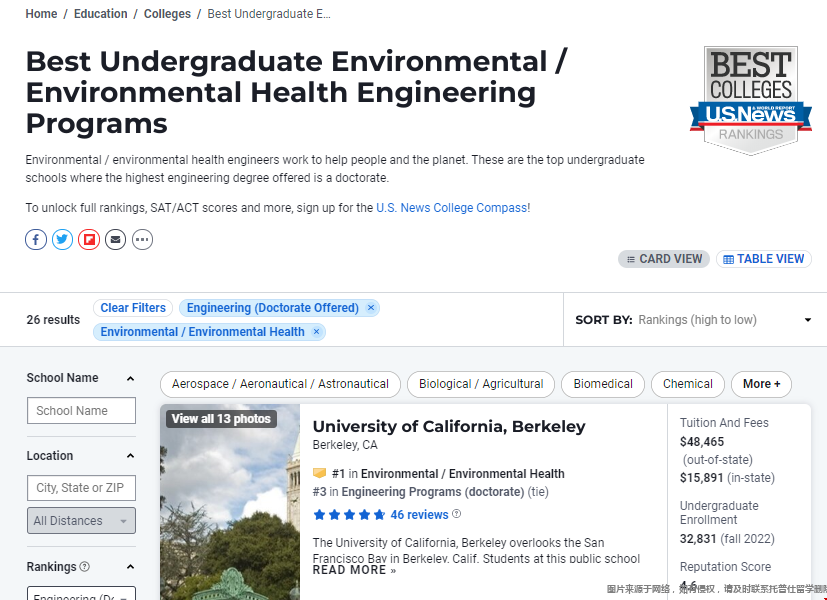Open the Sort By rankings dropdown
This screenshot has height=600, width=827.
(693, 320)
